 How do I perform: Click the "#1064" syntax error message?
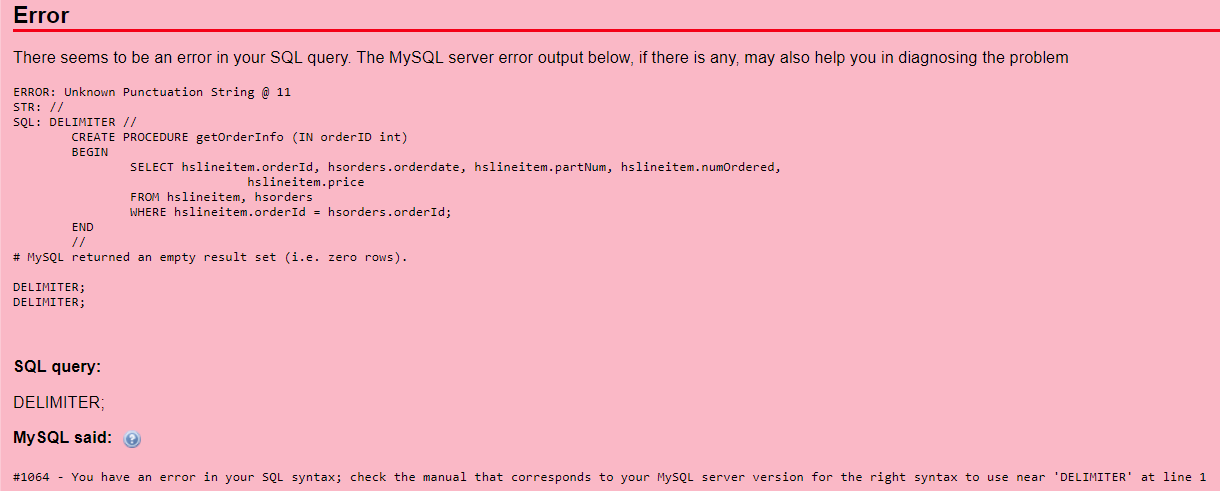(x=610, y=477)
